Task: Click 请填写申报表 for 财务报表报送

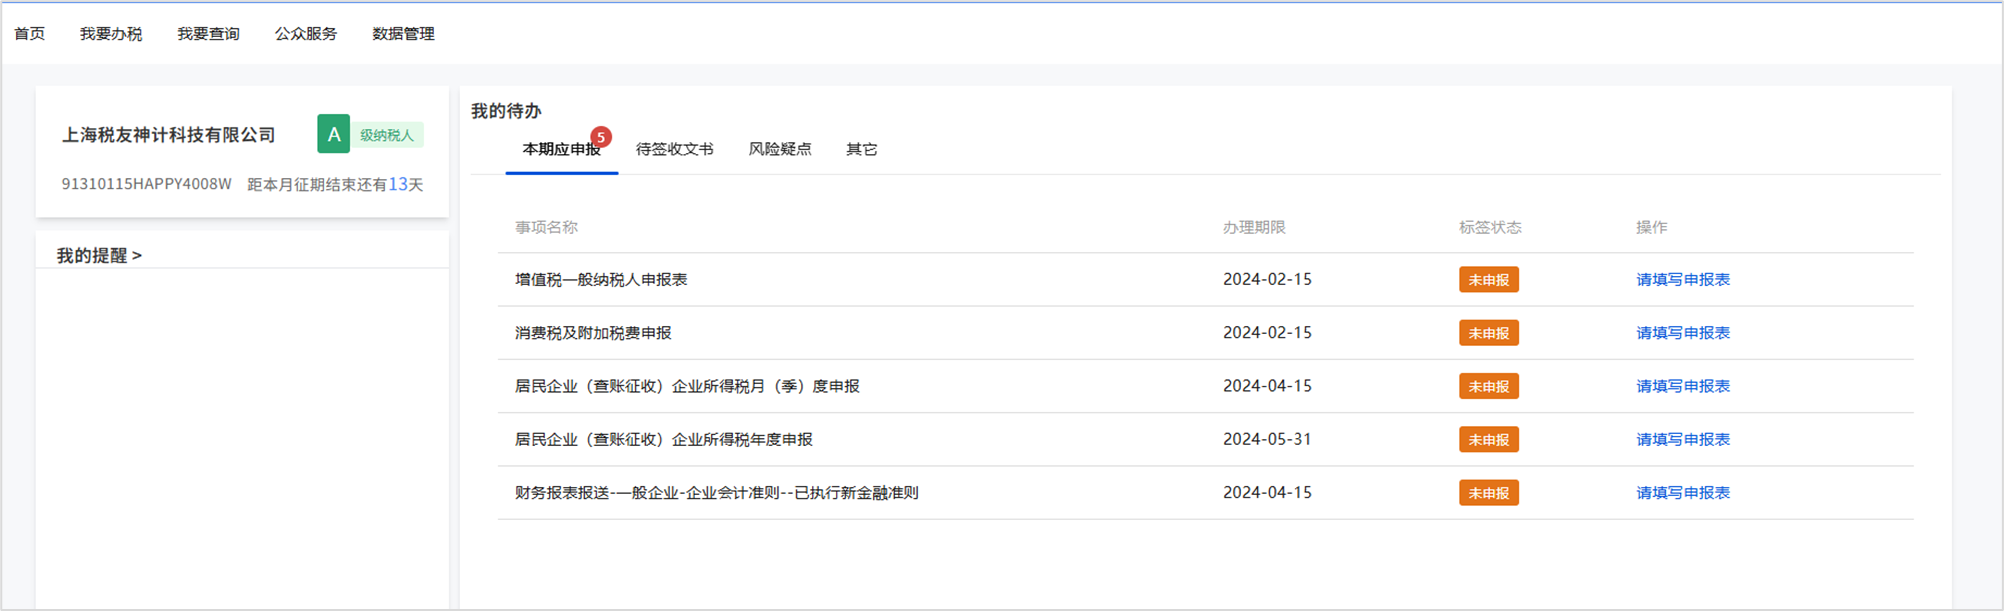Action: (x=1682, y=493)
